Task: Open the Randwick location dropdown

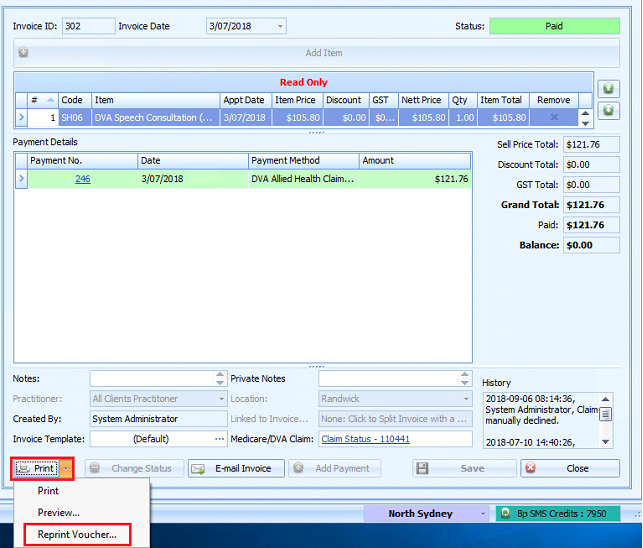Action: pos(466,399)
